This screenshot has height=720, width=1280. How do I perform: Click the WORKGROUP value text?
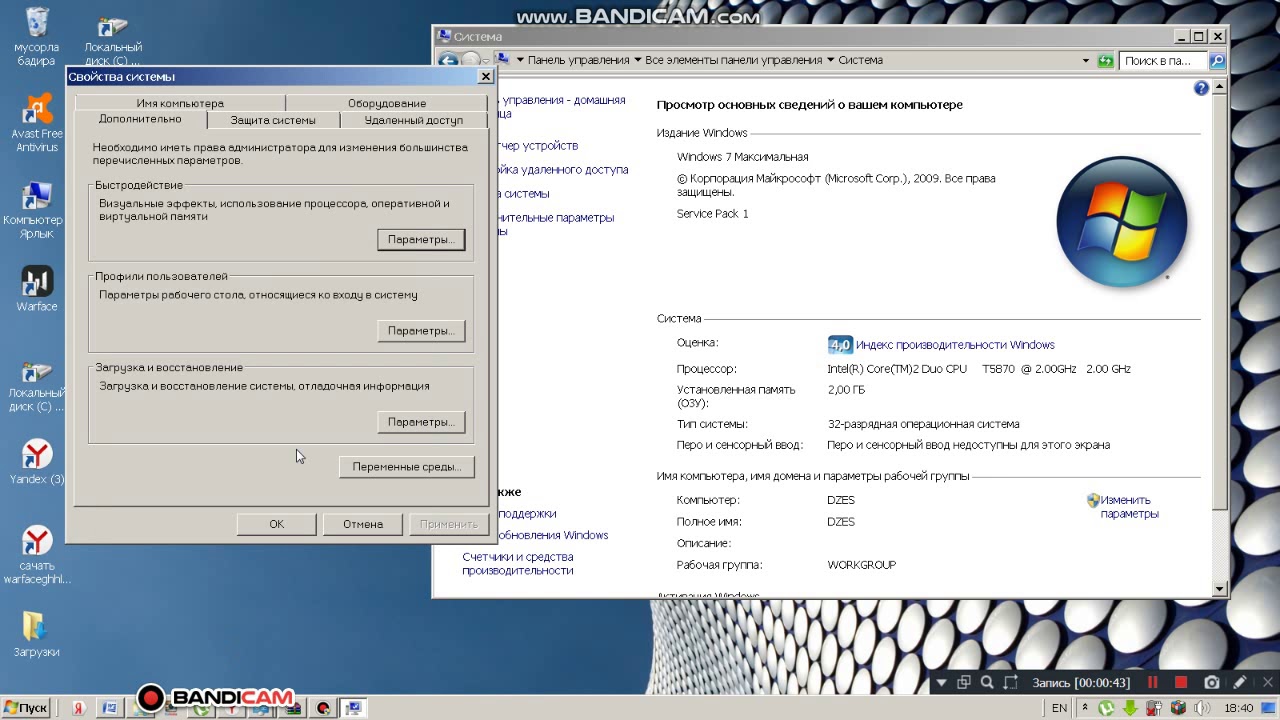coord(862,565)
